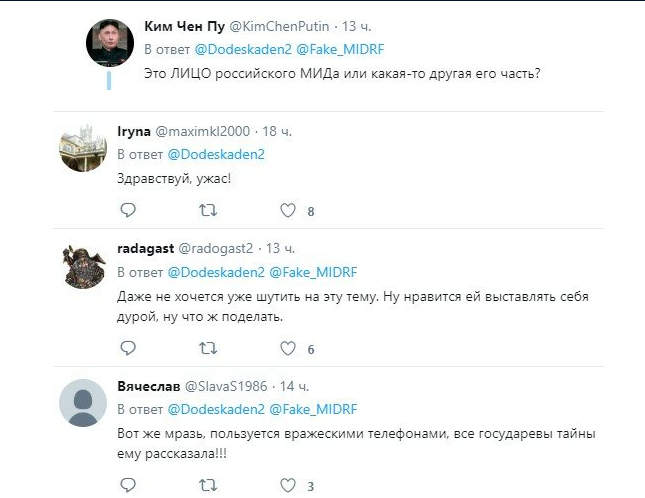This screenshot has width=645, height=498.
Task: Open Ким Чен Пу profile avatar
Action: pyautogui.click(x=110, y=43)
